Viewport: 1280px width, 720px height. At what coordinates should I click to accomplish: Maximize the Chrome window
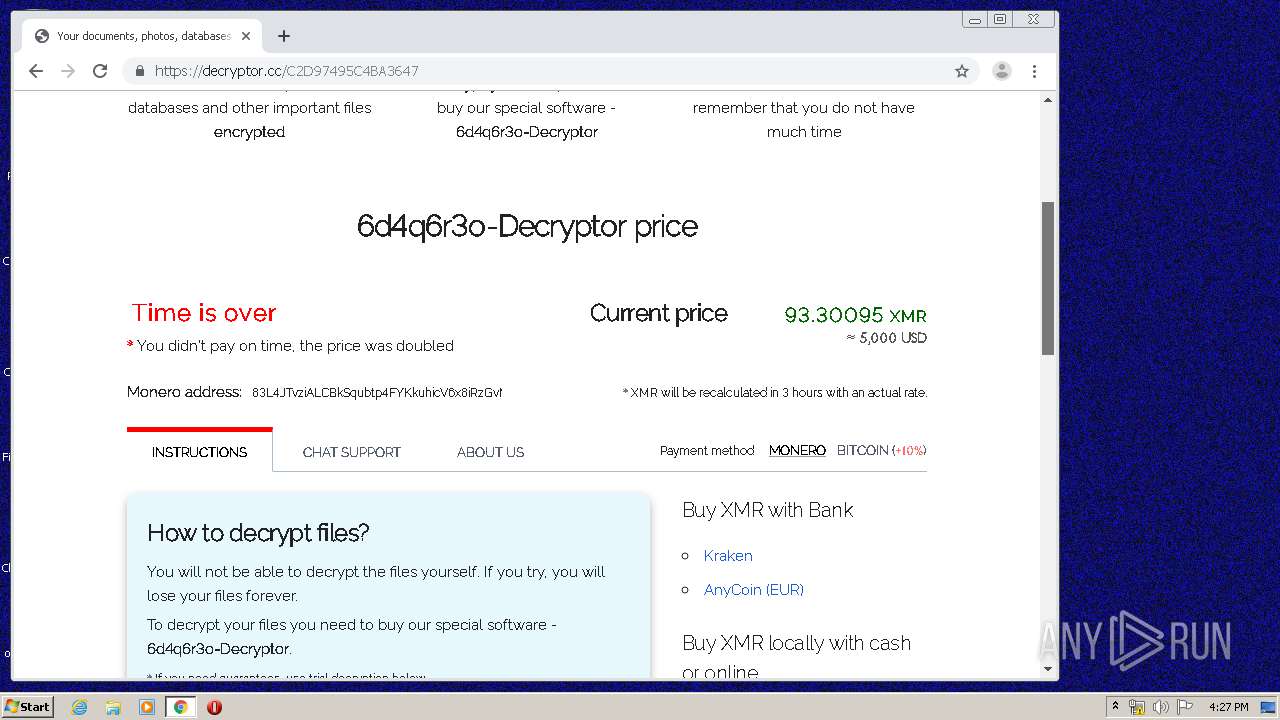coord(1000,19)
